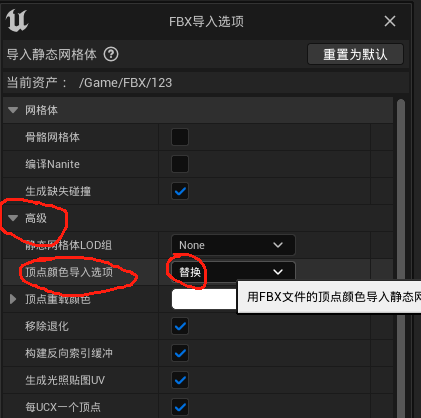This screenshot has width=421, height=418.
Task: Click the 导入静态网格体 header label
Action: point(52,54)
